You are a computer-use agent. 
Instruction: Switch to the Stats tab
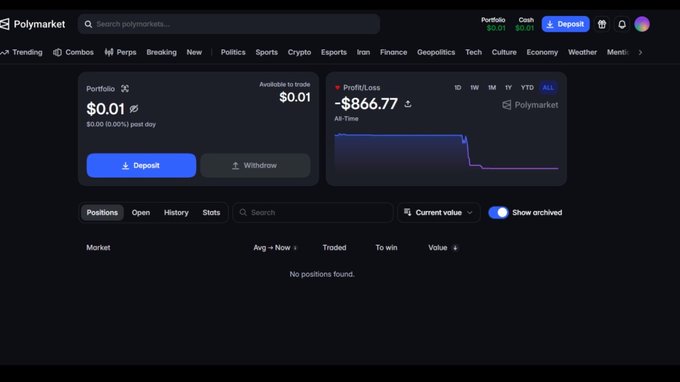coord(211,212)
